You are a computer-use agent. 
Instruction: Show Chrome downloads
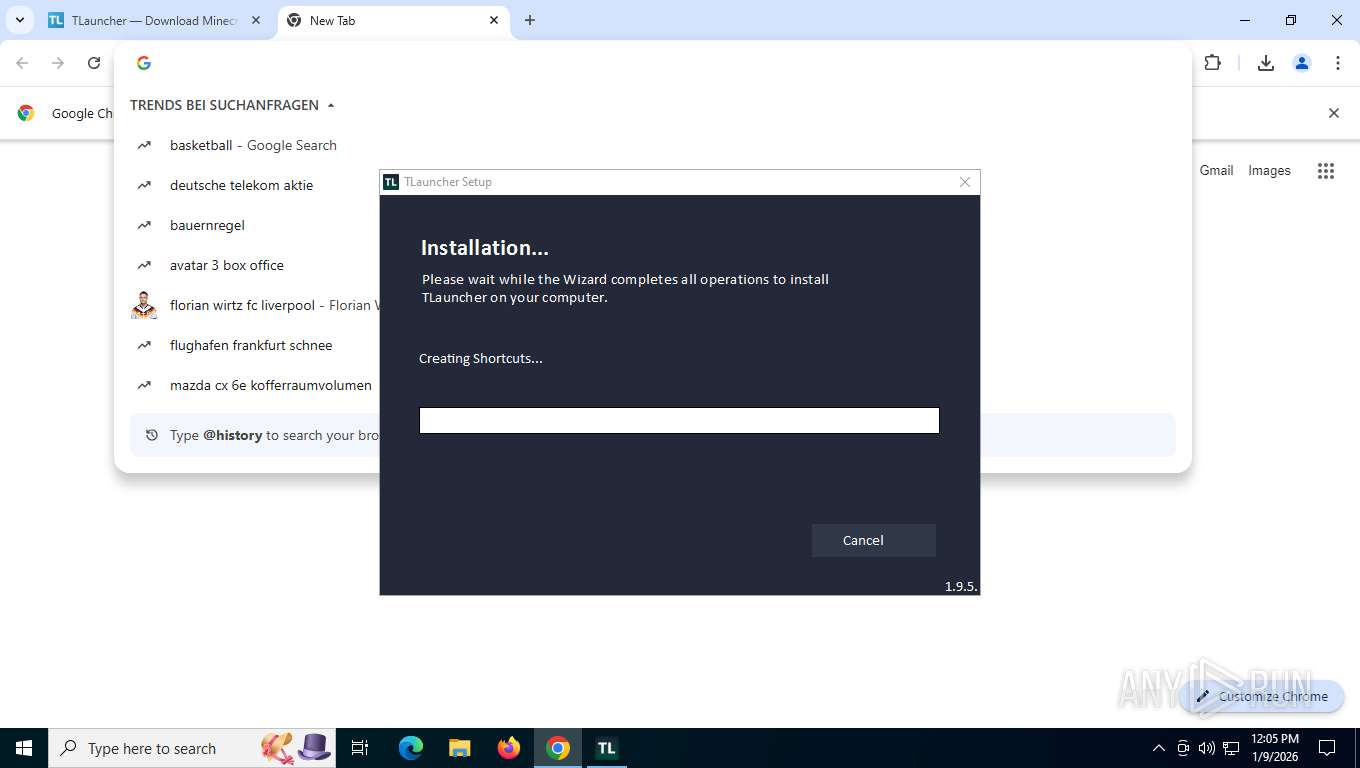pyautogui.click(x=1266, y=63)
